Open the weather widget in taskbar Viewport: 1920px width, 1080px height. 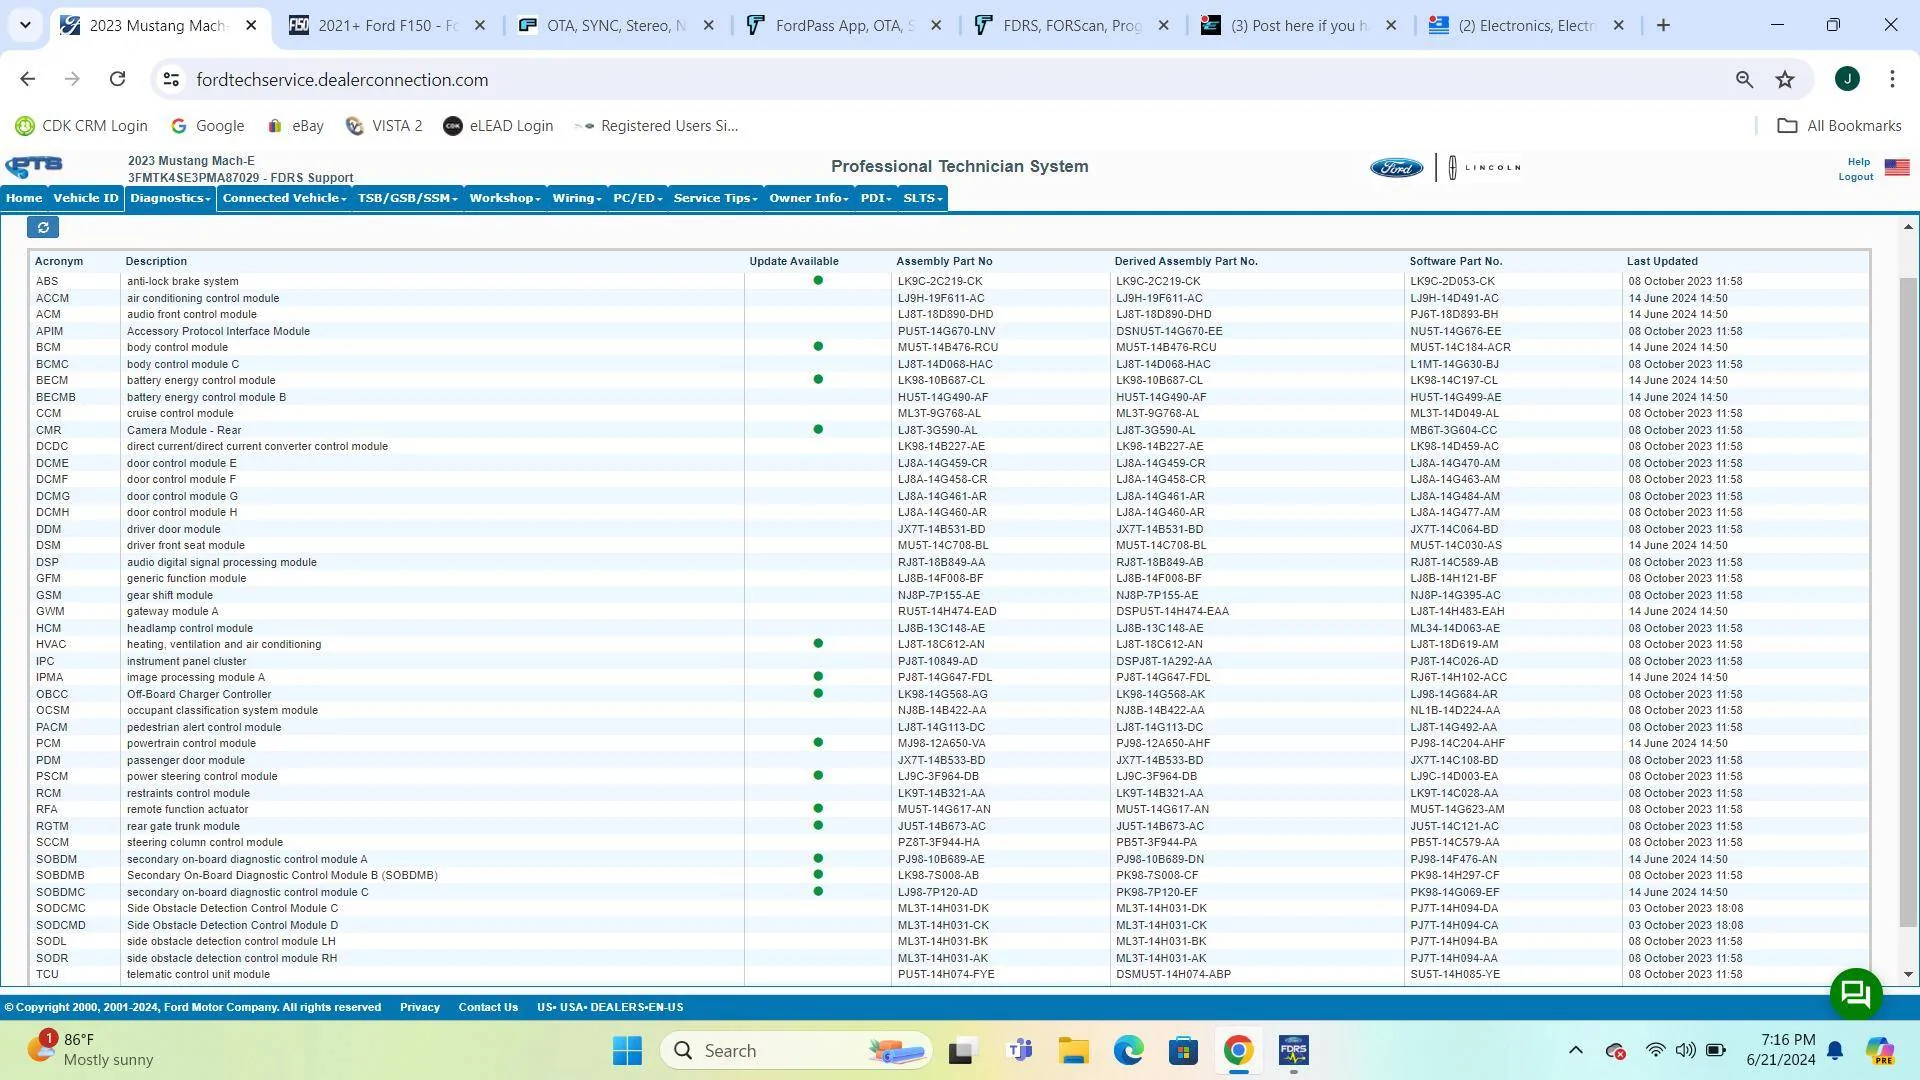92,1050
